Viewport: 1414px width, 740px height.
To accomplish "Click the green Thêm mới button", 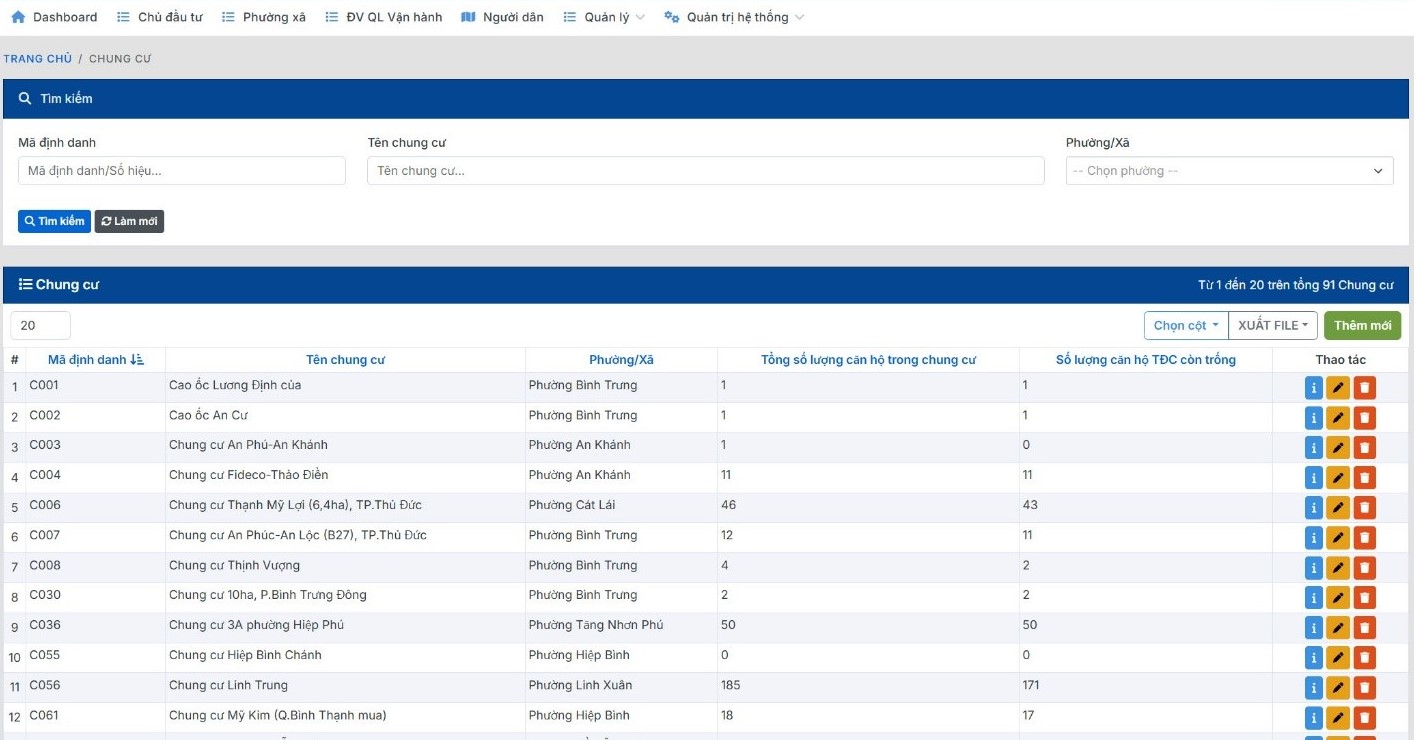I will pyautogui.click(x=1362, y=325).
